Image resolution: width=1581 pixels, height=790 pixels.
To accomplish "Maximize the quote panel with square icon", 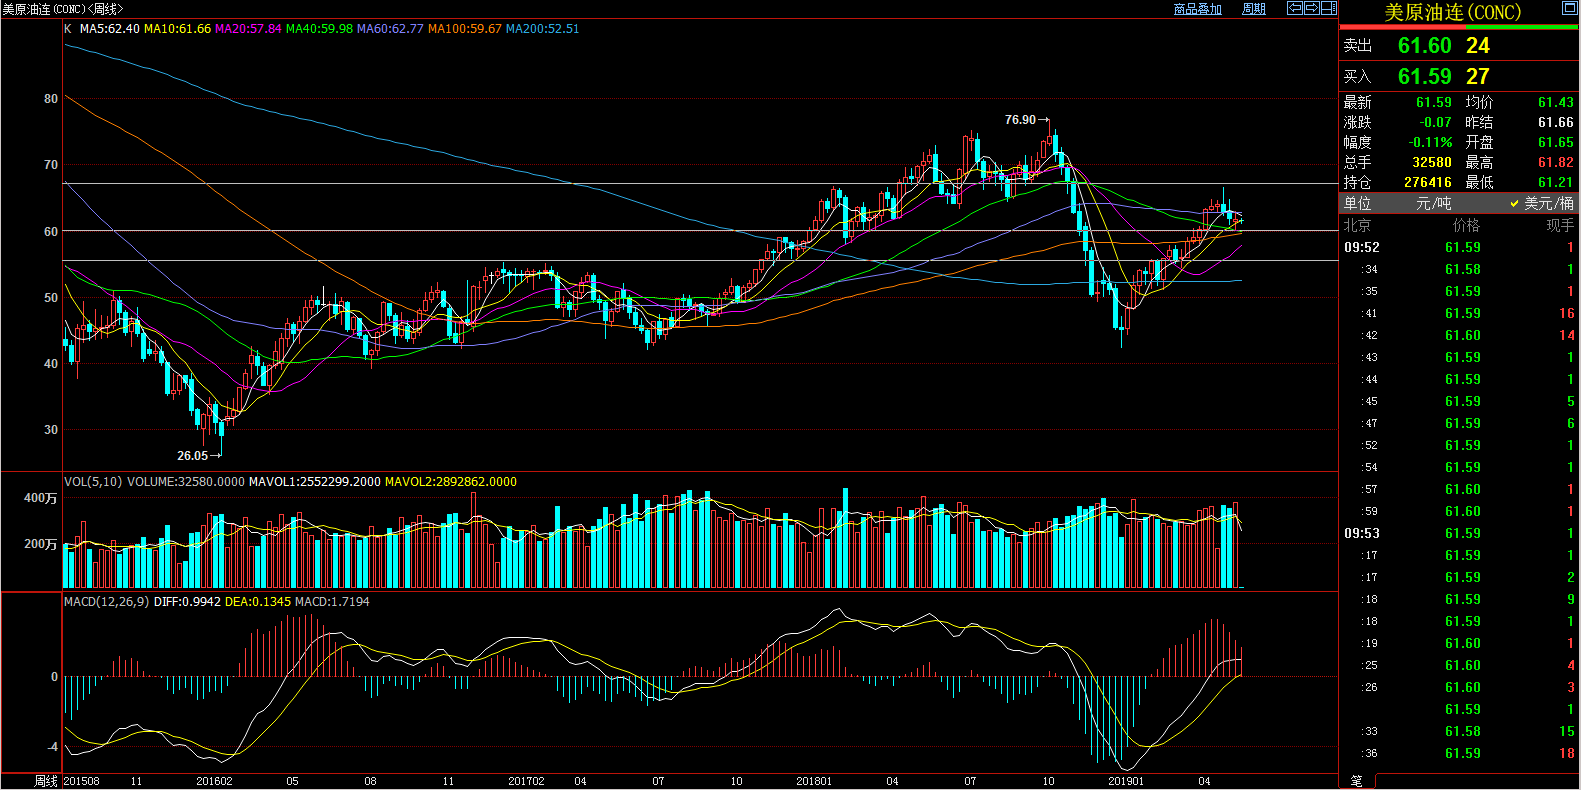I will 1569,8.
